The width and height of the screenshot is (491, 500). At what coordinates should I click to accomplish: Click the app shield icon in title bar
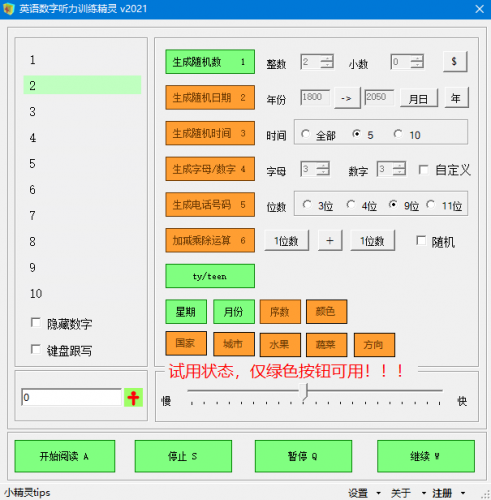tap(9, 9)
